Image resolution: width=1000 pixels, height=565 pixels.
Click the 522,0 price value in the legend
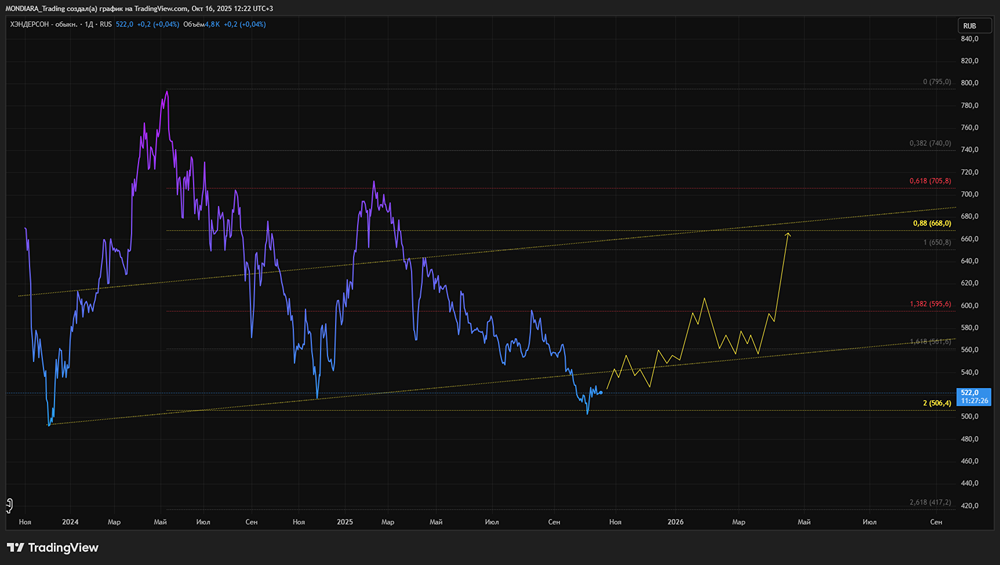[x=124, y=24]
